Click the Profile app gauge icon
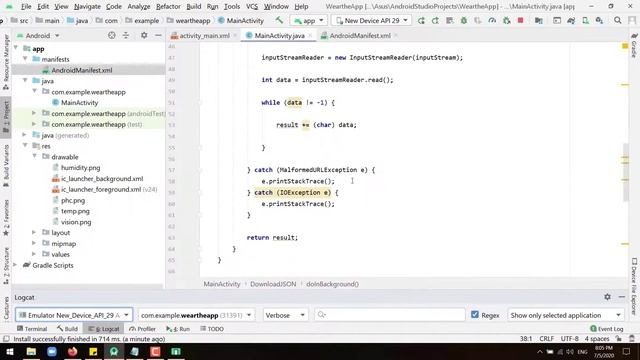The width and height of the screenshot is (640, 360). 492,20
